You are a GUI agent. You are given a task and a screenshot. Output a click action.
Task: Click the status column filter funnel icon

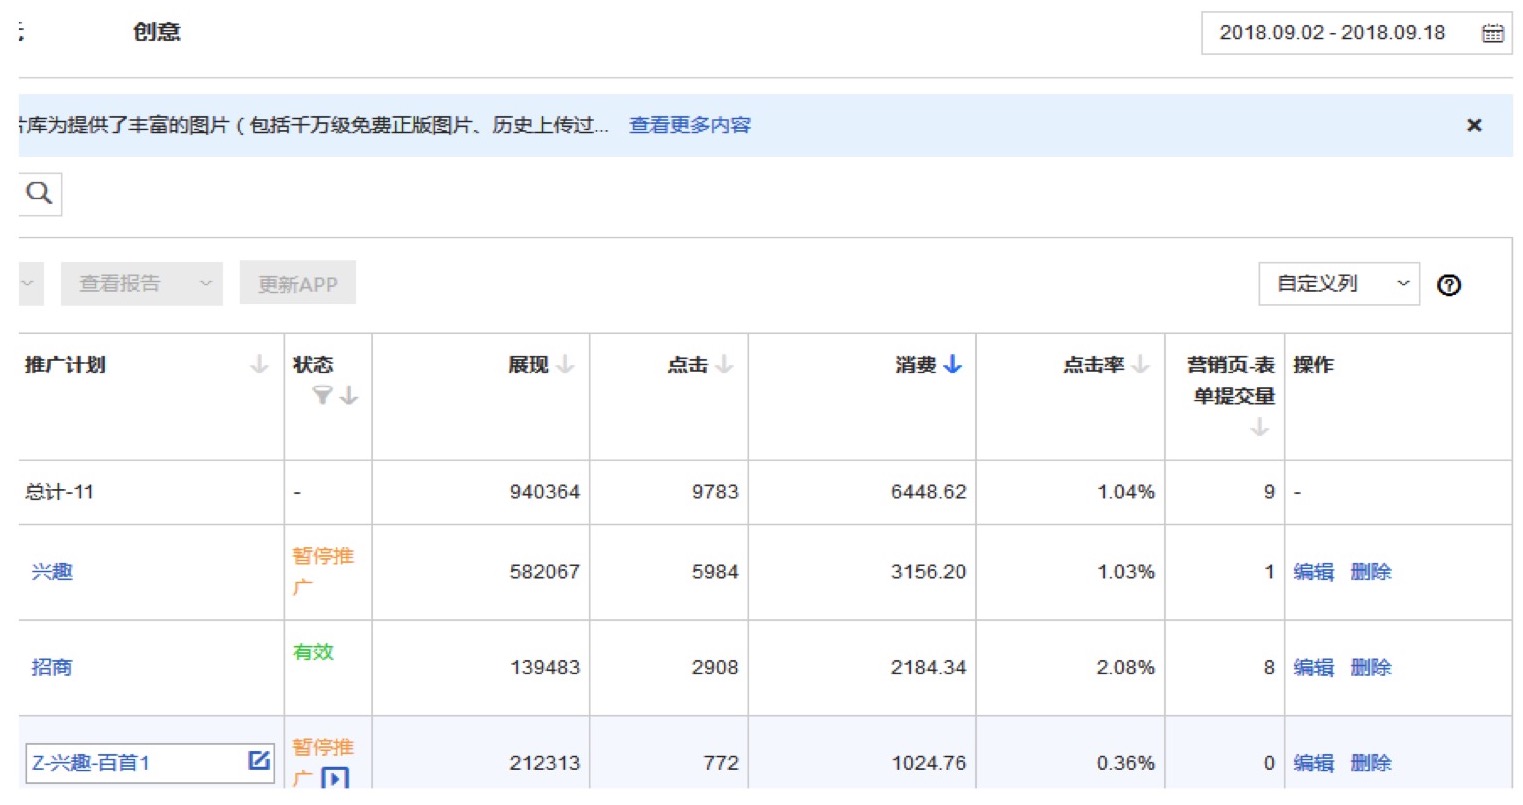[322, 396]
